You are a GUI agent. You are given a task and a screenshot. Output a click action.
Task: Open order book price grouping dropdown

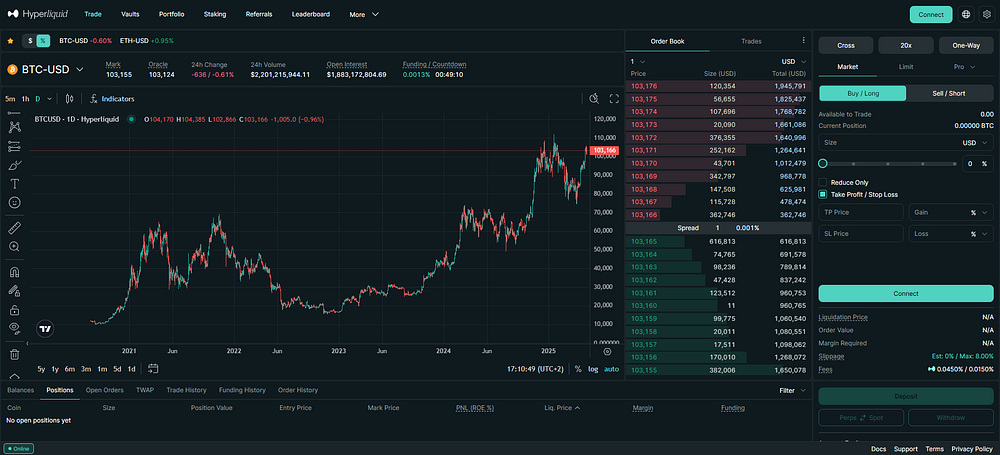pos(638,62)
